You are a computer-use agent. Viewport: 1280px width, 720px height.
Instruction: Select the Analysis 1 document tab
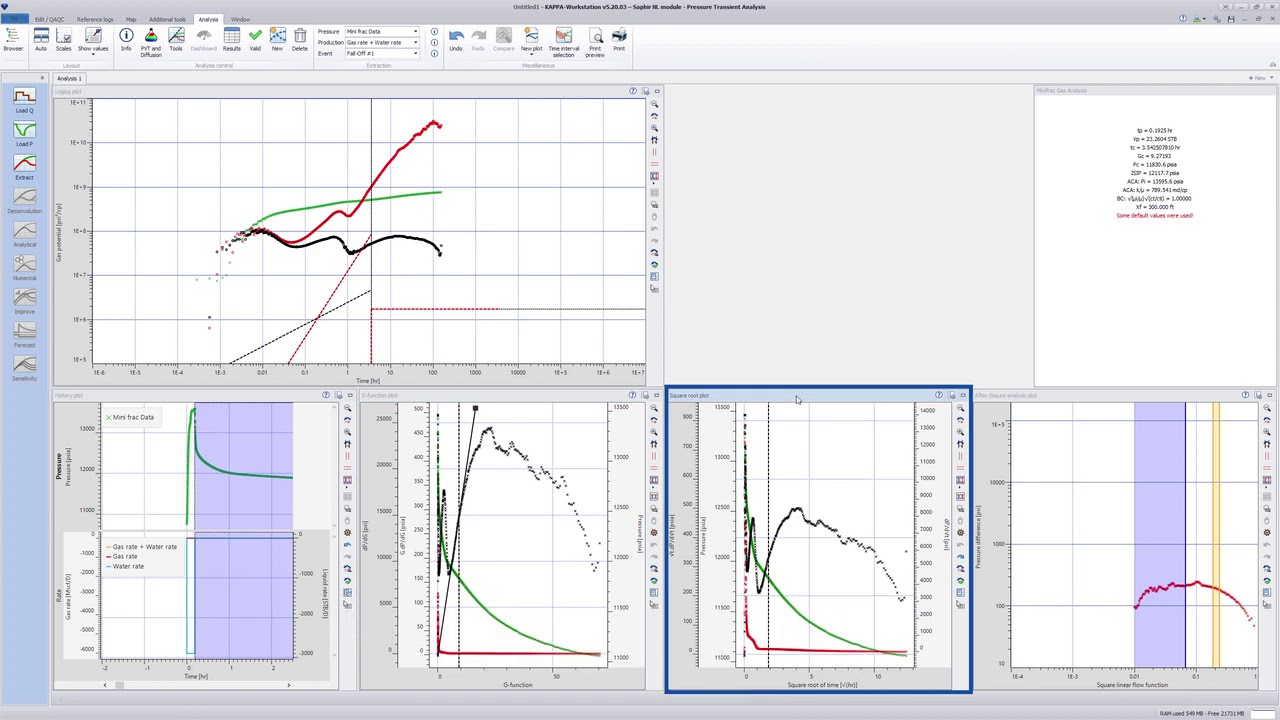click(69, 78)
